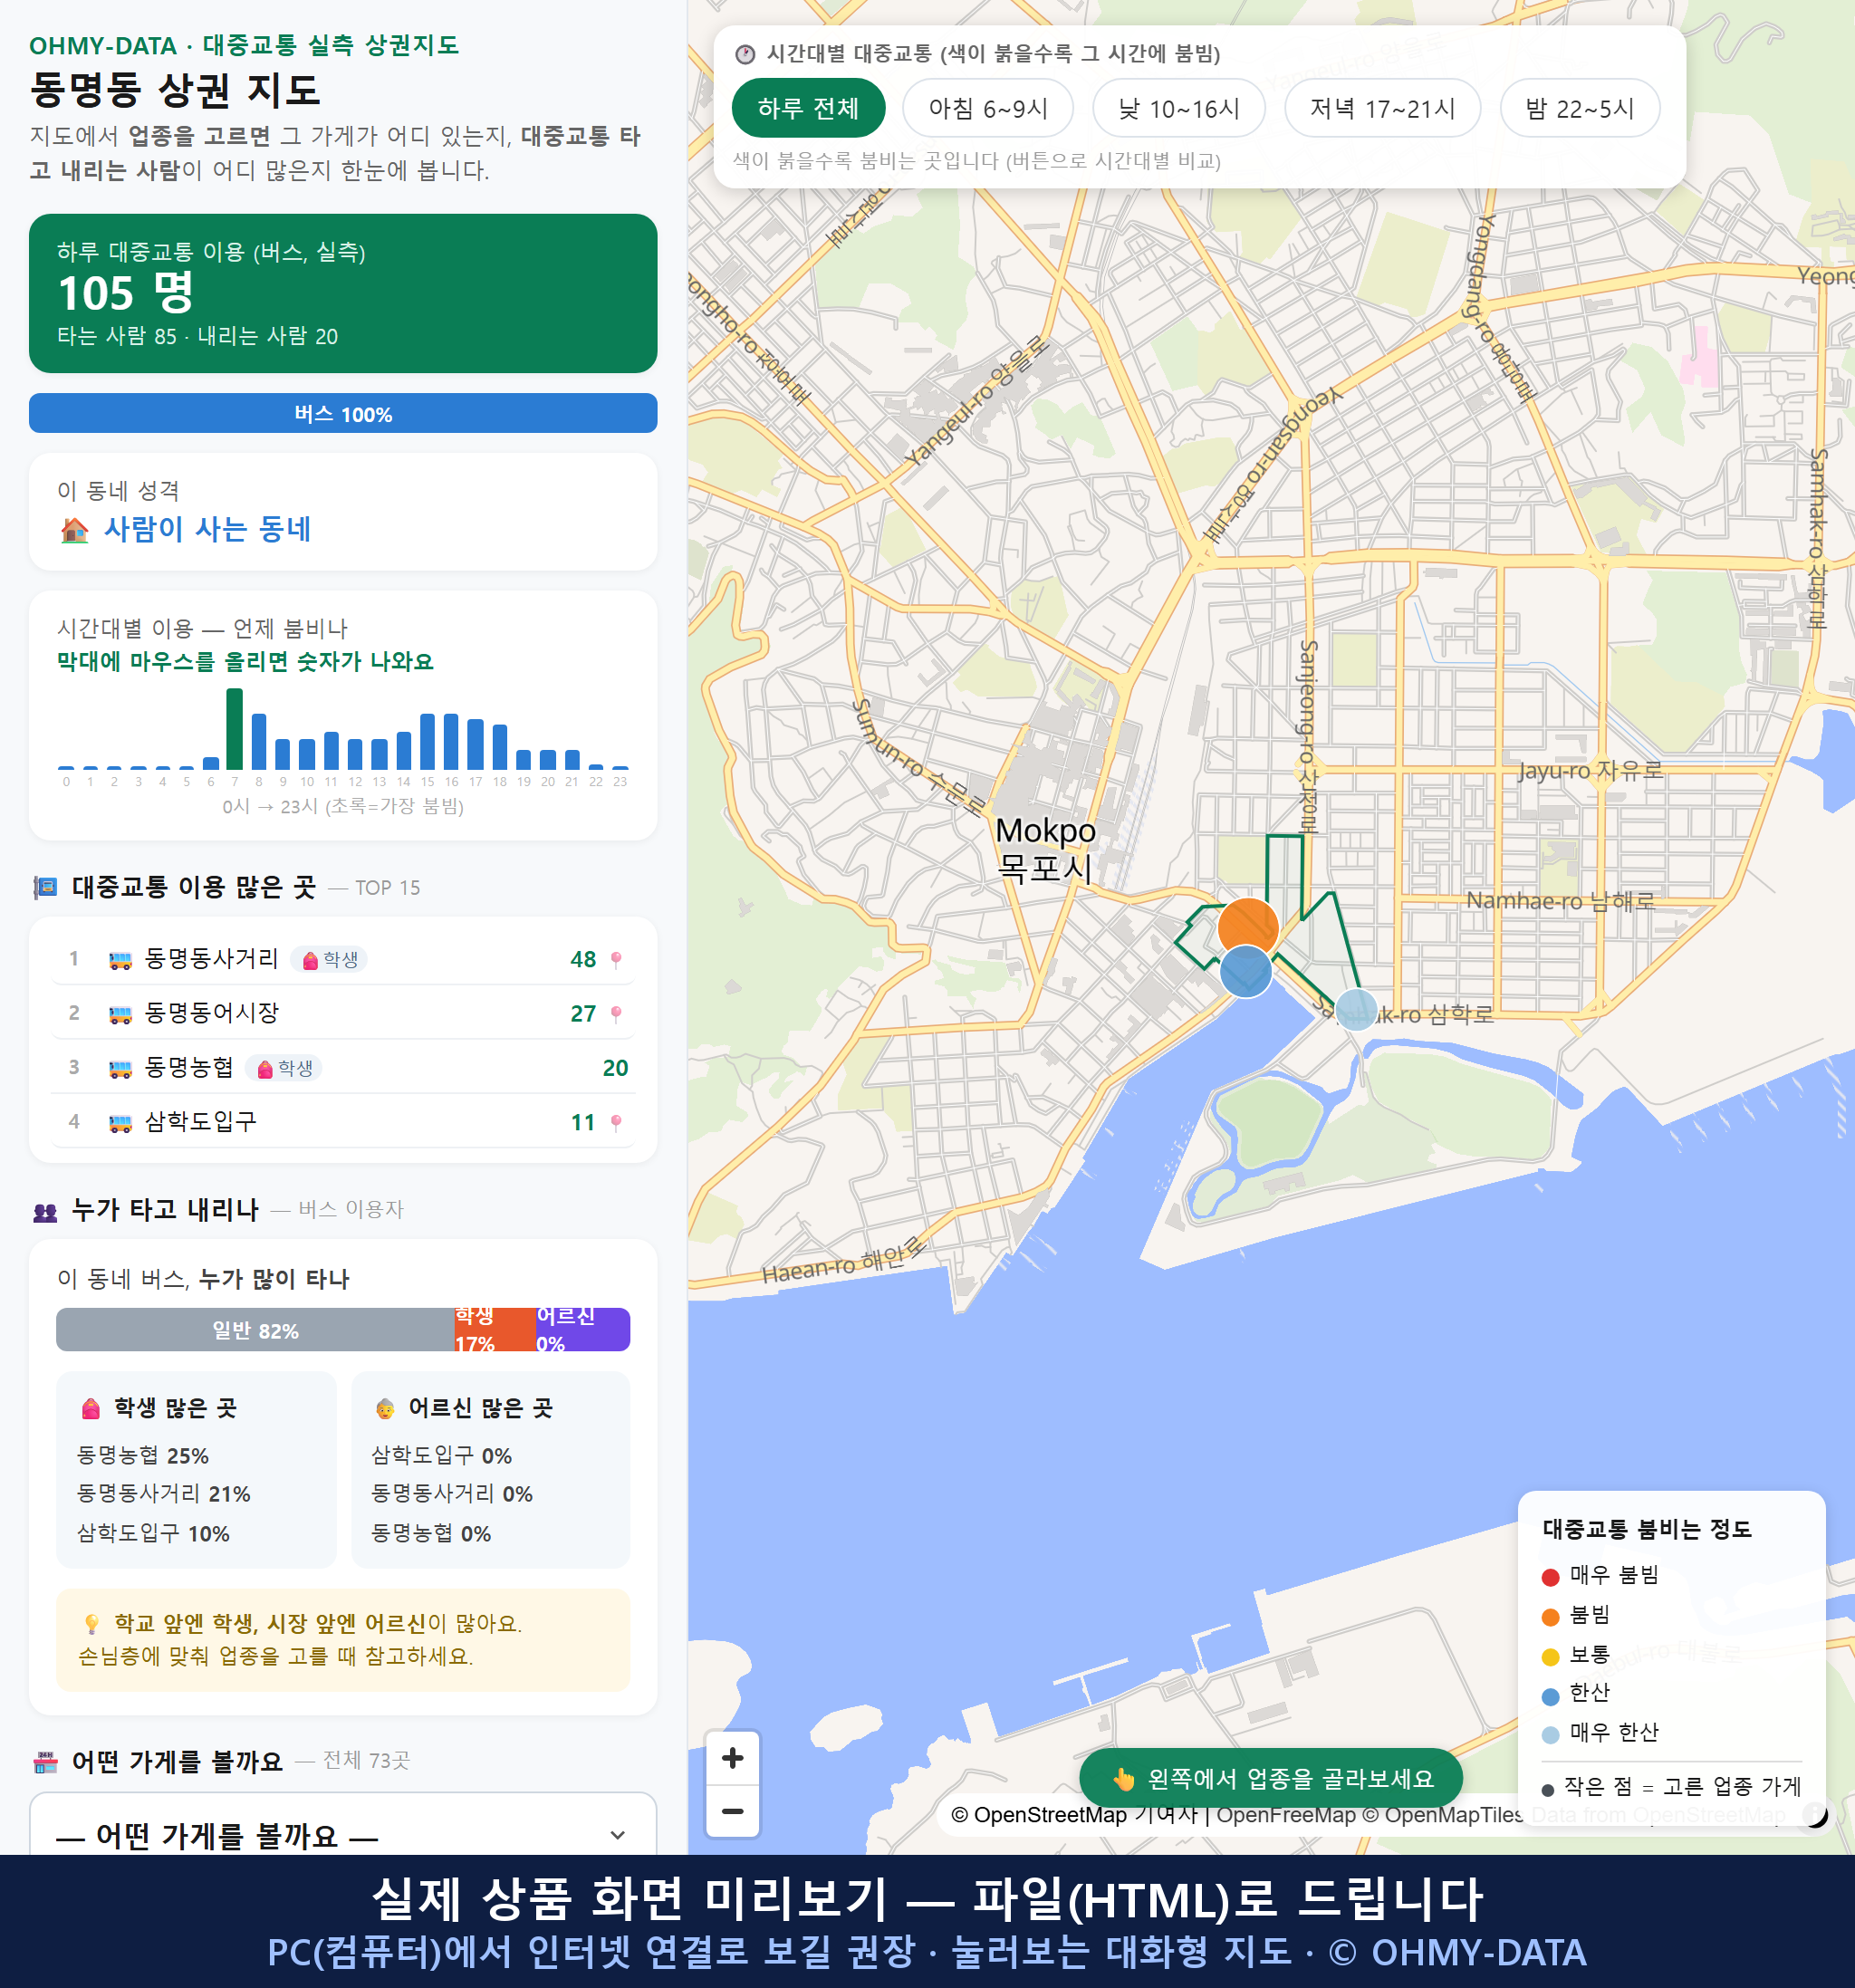
Task: Click the clock icon beside 시간대별 대중교통
Action: point(745,54)
